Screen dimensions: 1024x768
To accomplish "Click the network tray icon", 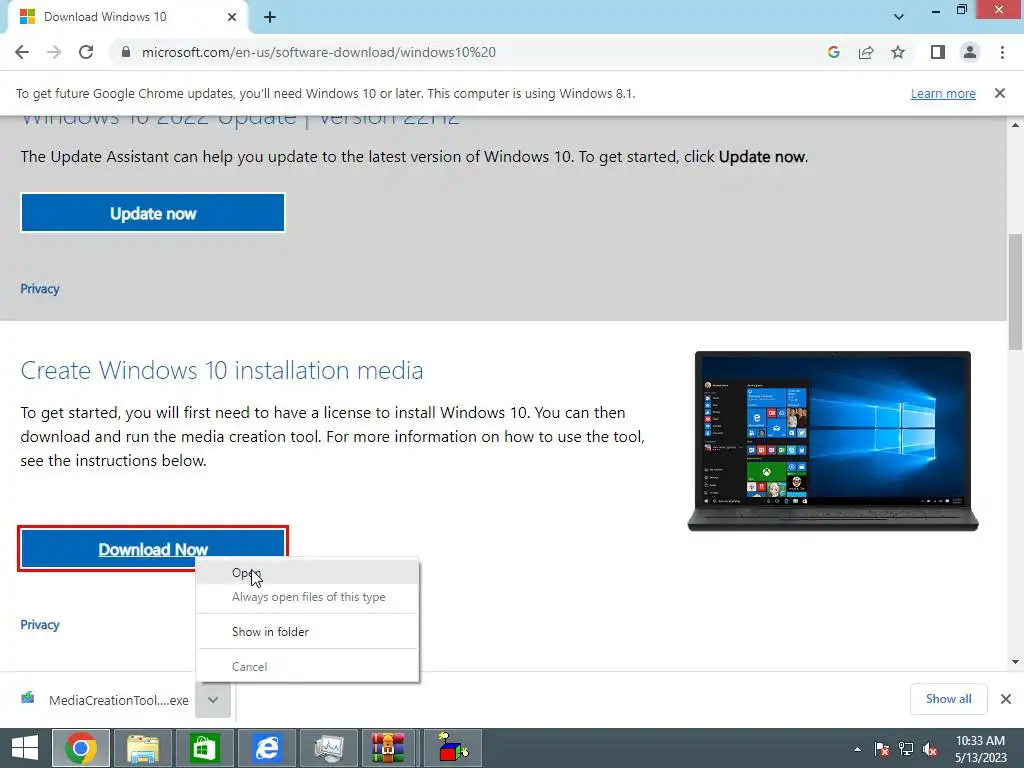I will click(x=906, y=749).
